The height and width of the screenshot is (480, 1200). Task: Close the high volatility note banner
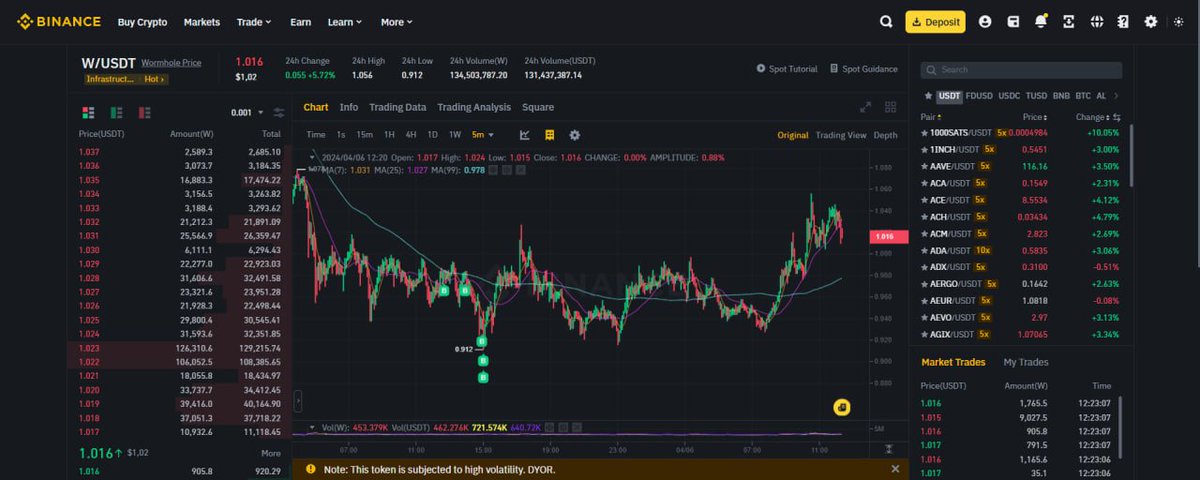pyautogui.click(x=895, y=468)
